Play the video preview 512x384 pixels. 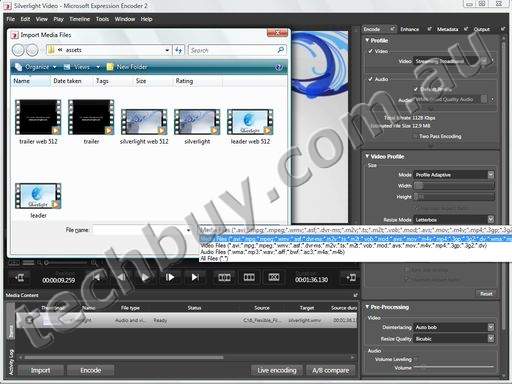tap(145, 277)
